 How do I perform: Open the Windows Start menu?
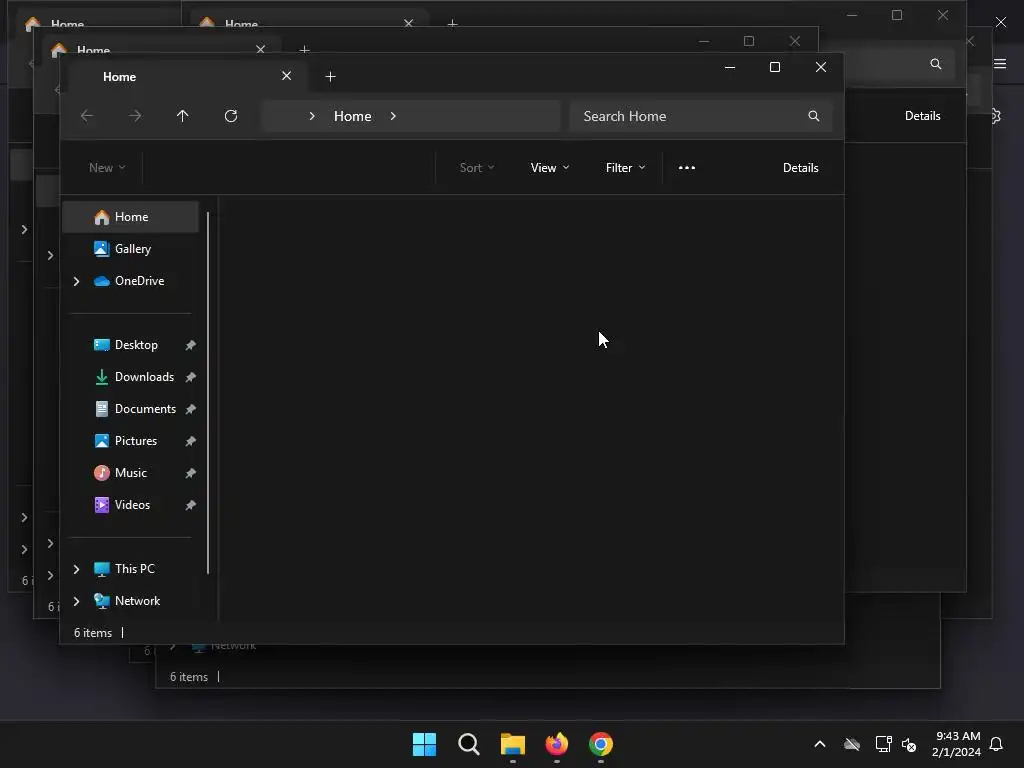[x=424, y=744]
